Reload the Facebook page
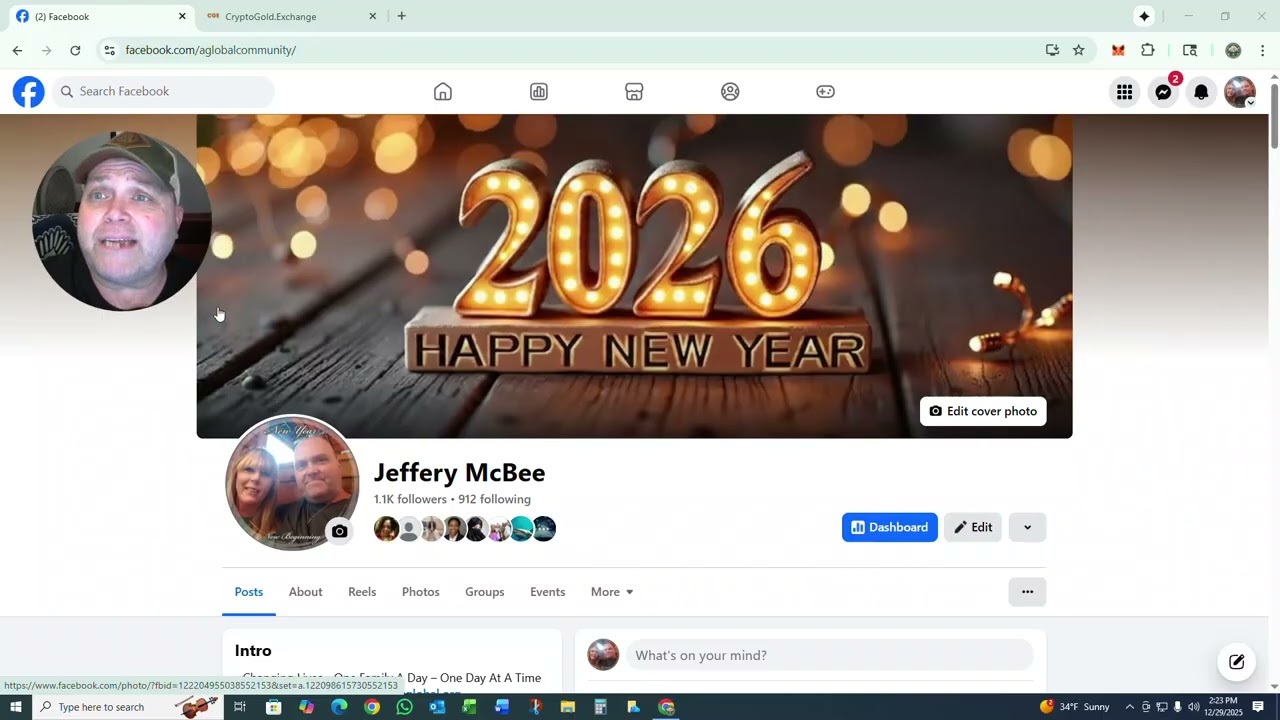 pyautogui.click(x=75, y=50)
